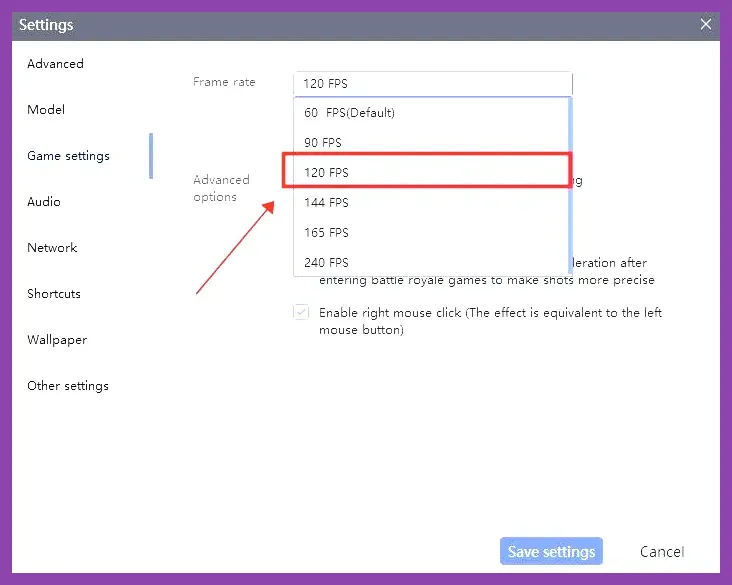
Task: Click the Save settings button
Action: [x=551, y=551]
